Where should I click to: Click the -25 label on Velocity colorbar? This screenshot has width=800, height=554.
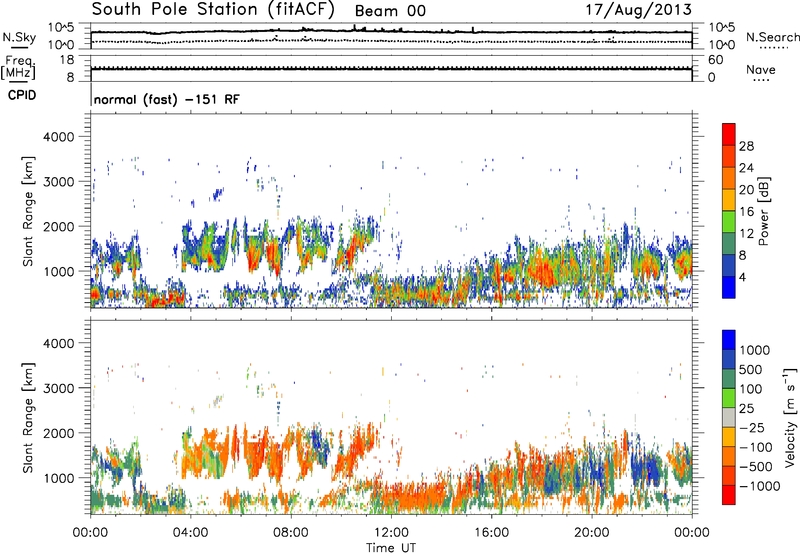[751, 428]
